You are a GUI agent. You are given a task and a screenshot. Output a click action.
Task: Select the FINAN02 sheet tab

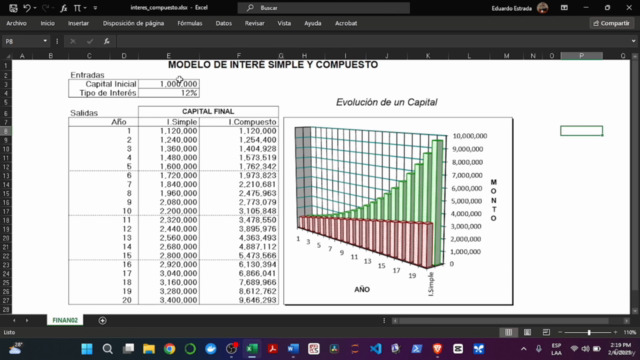[x=65, y=320]
